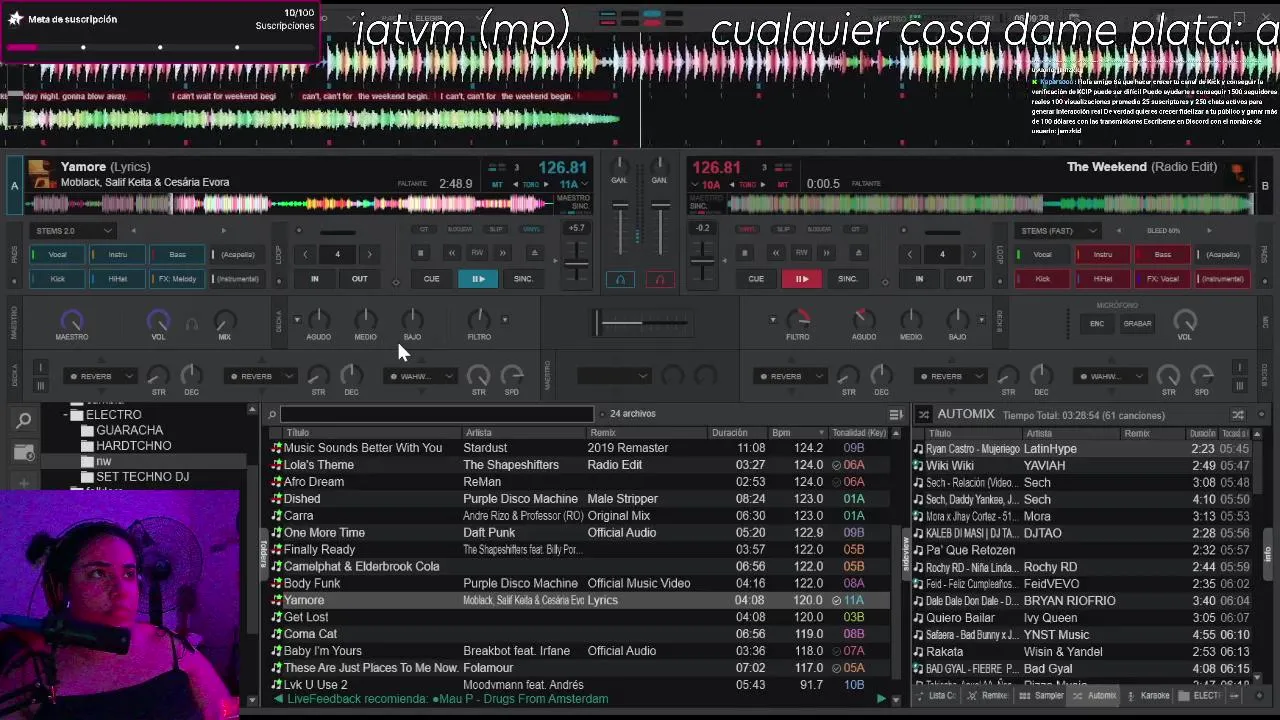The height and width of the screenshot is (720, 1280).
Task: Click deck A CUE button
Action: (431, 279)
